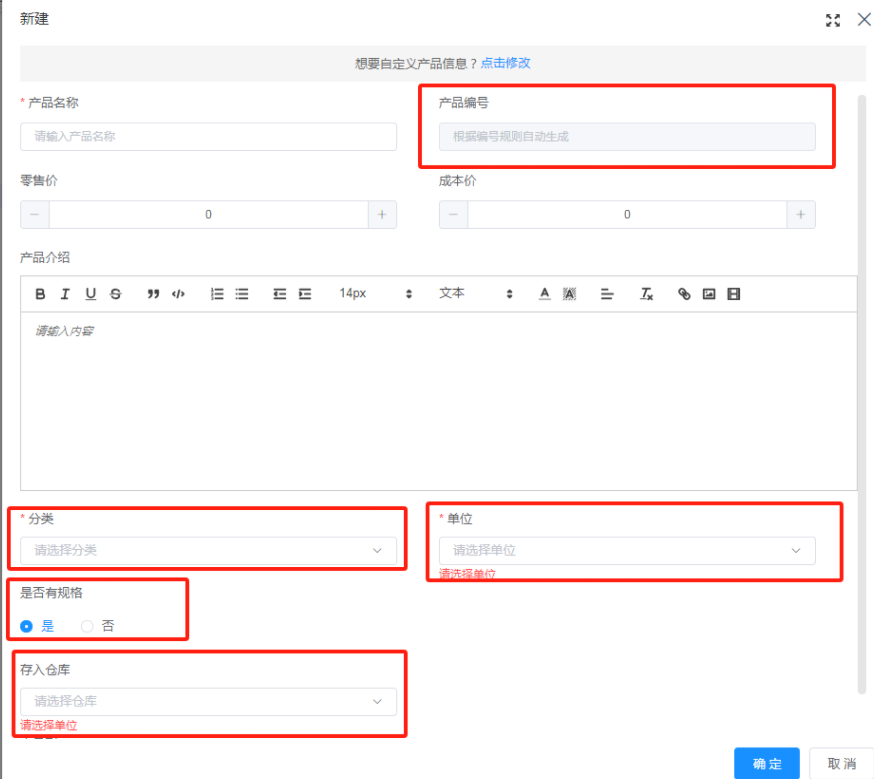Open the 分类 category dropdown
The height and width of the screenshot is (779, 874).
pyautogui.click(x=208, y=550)
